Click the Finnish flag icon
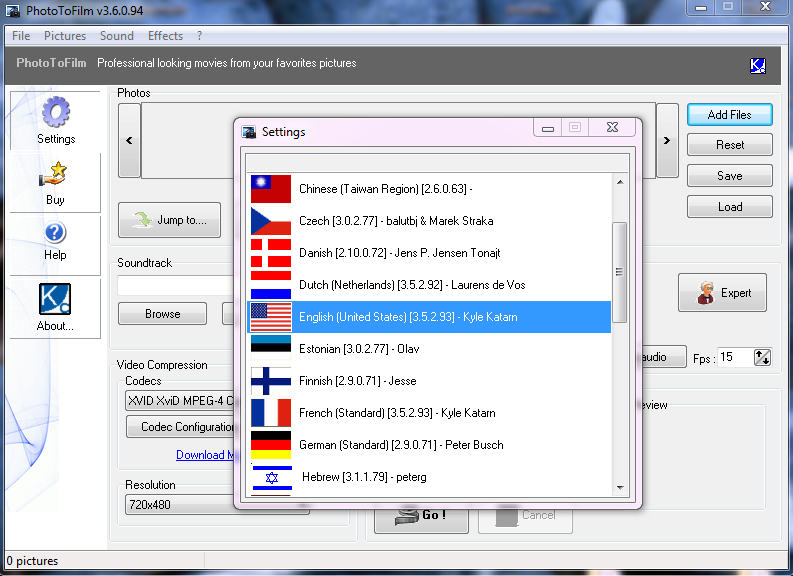Image resolution: width=793 pixels, height=576 pixels. click(271, 381)
